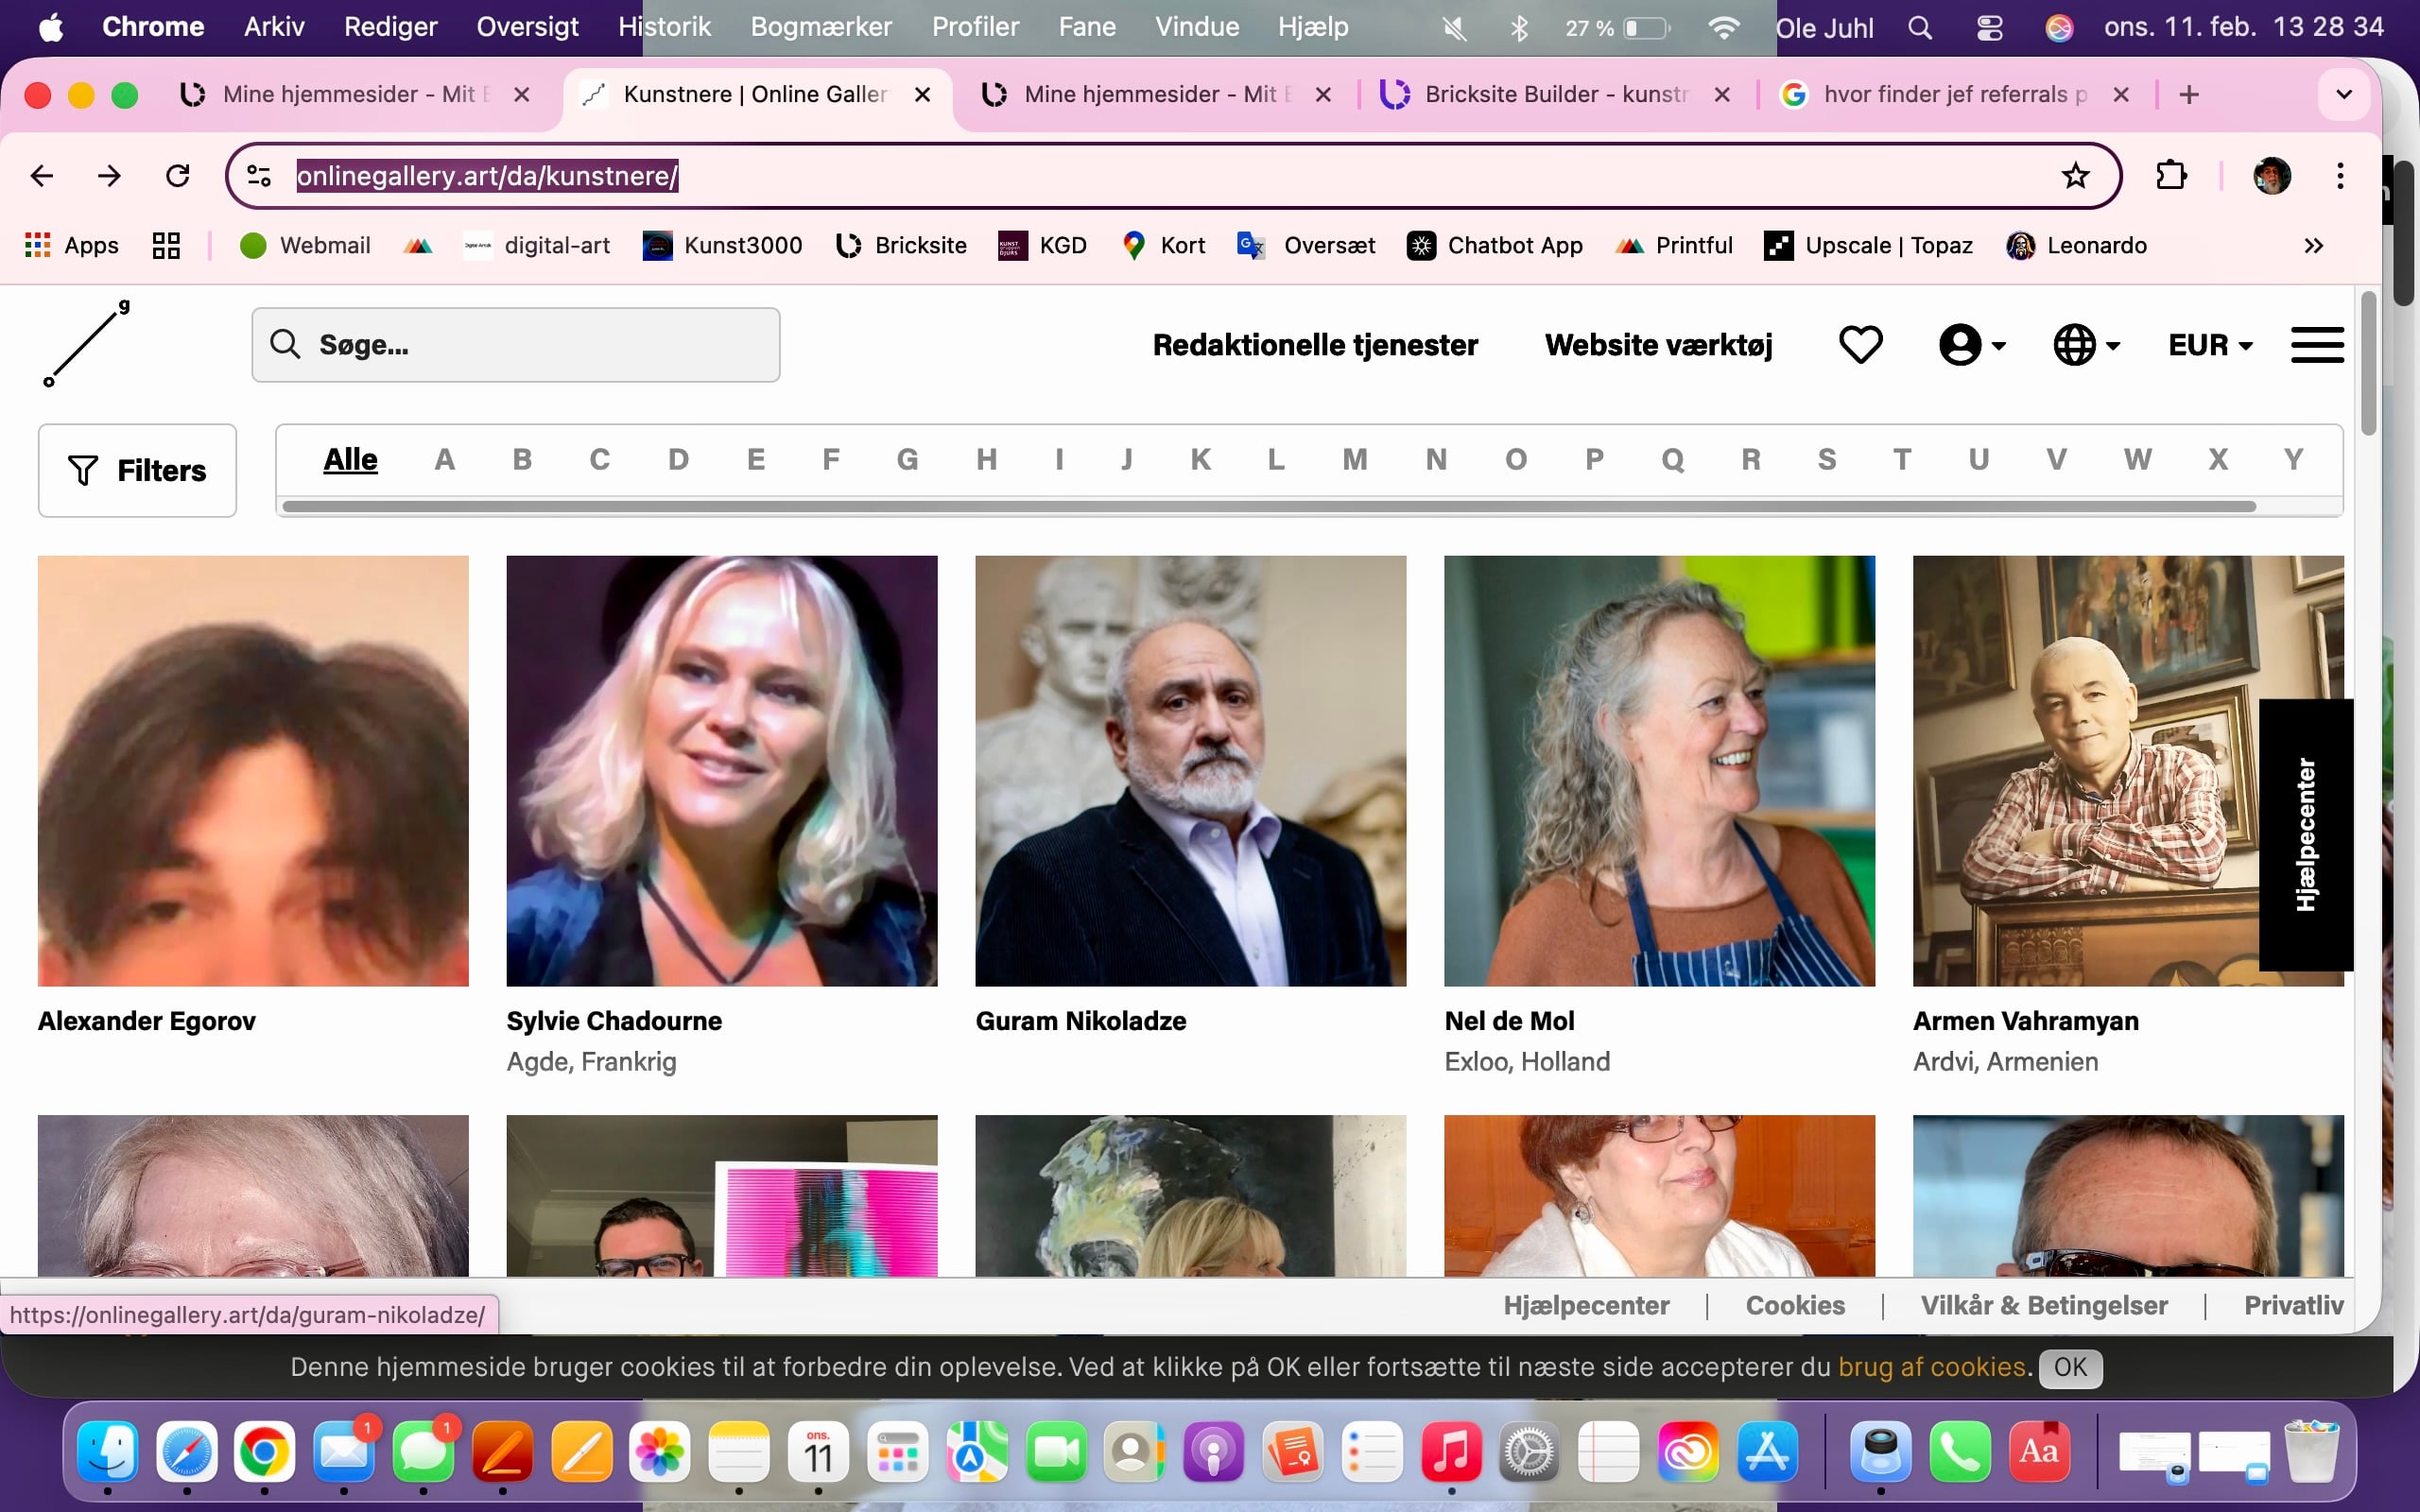
Task: Expand the language globe dropdown
Action: pyautogui.click(x=2086, y=345)
